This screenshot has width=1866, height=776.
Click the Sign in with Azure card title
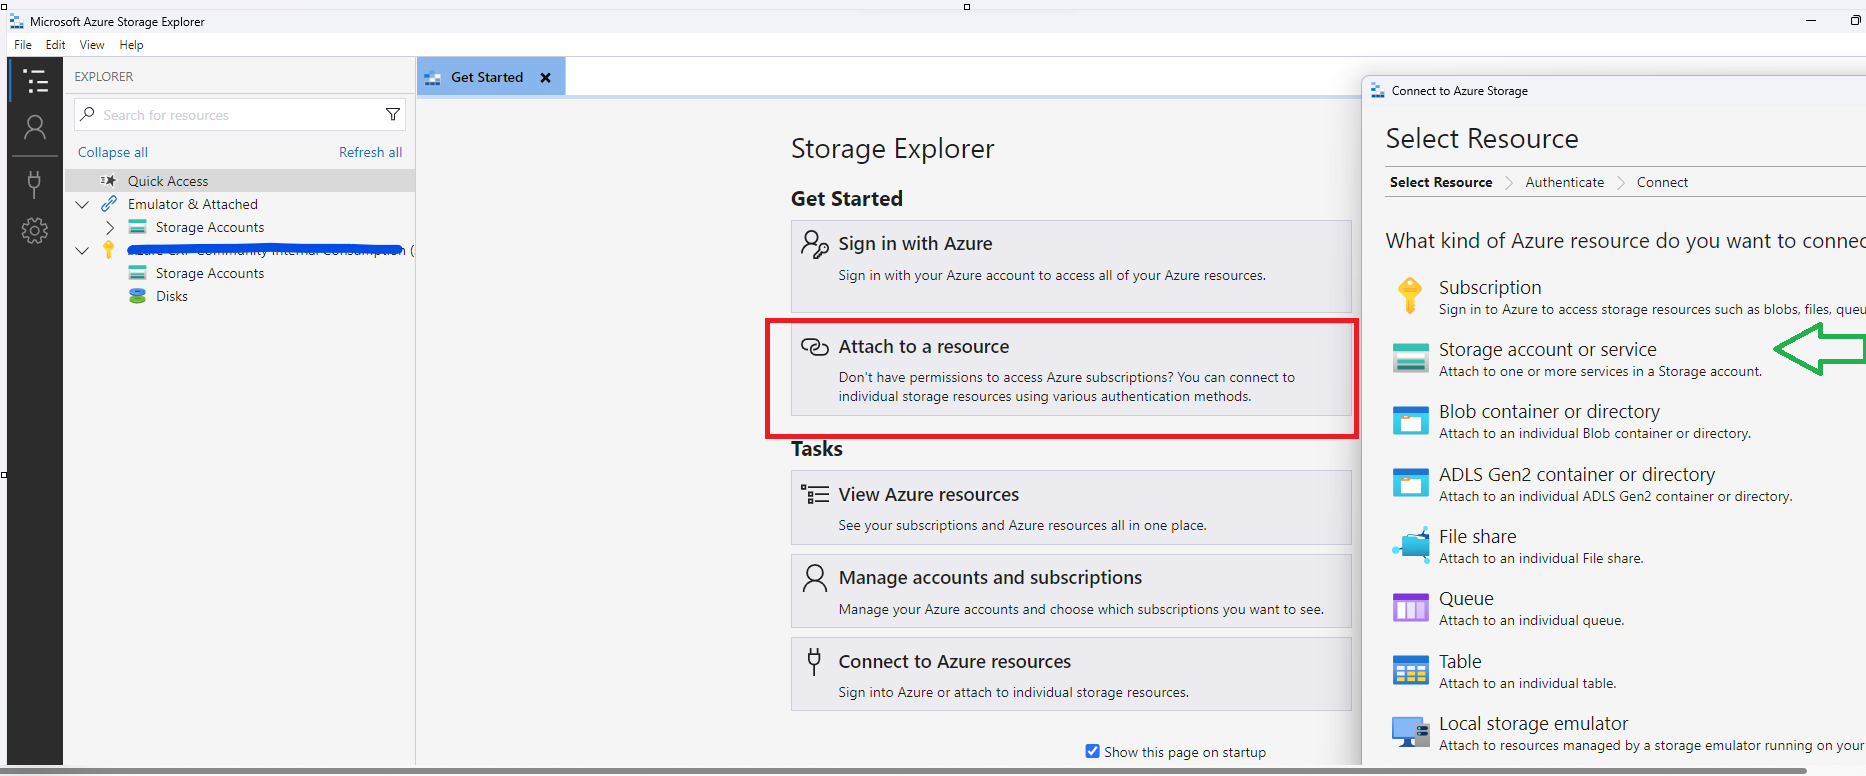pyautogui.click(x=915, y=243)
